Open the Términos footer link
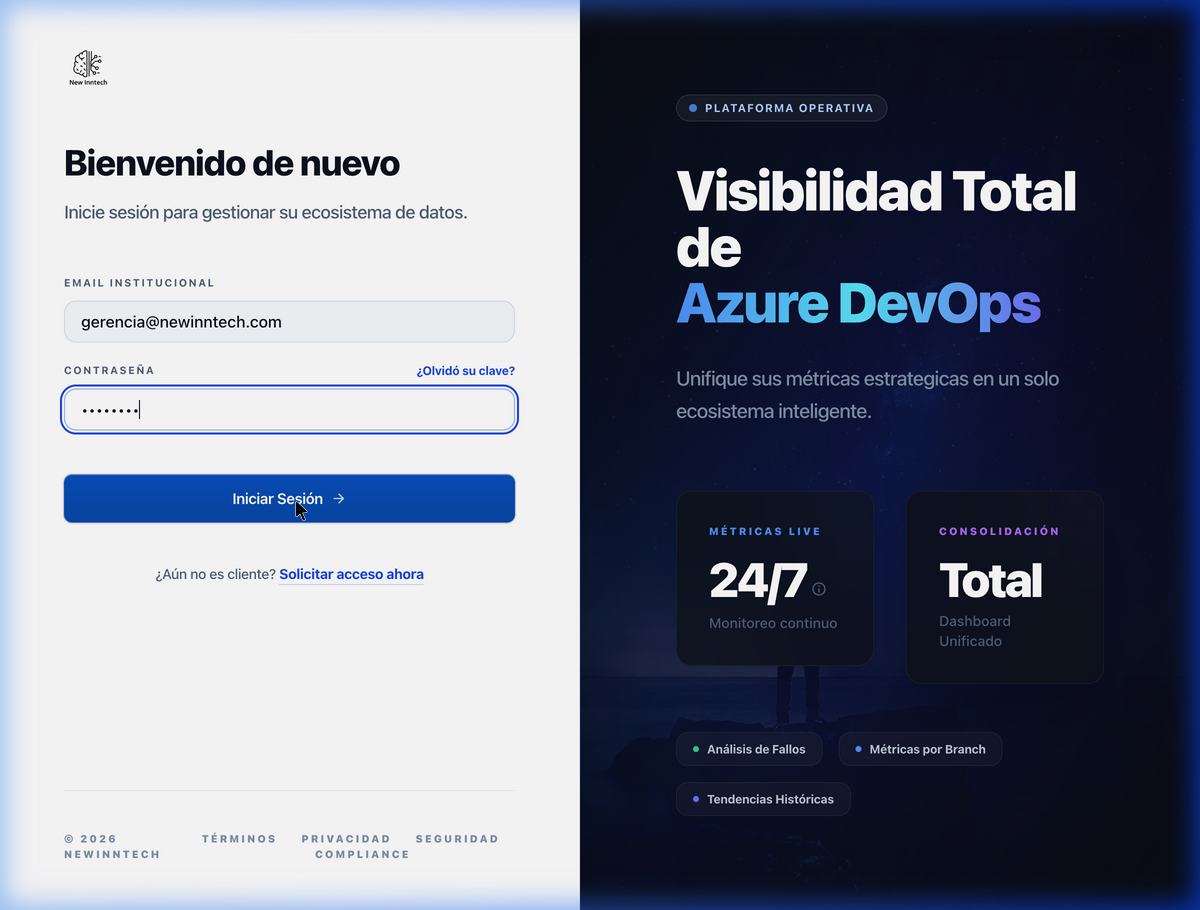 239,839
